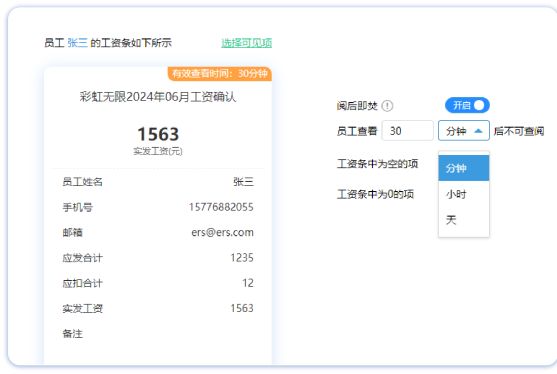Click the 有效查看时间: 30分钟 orange badge

[220, 74]
